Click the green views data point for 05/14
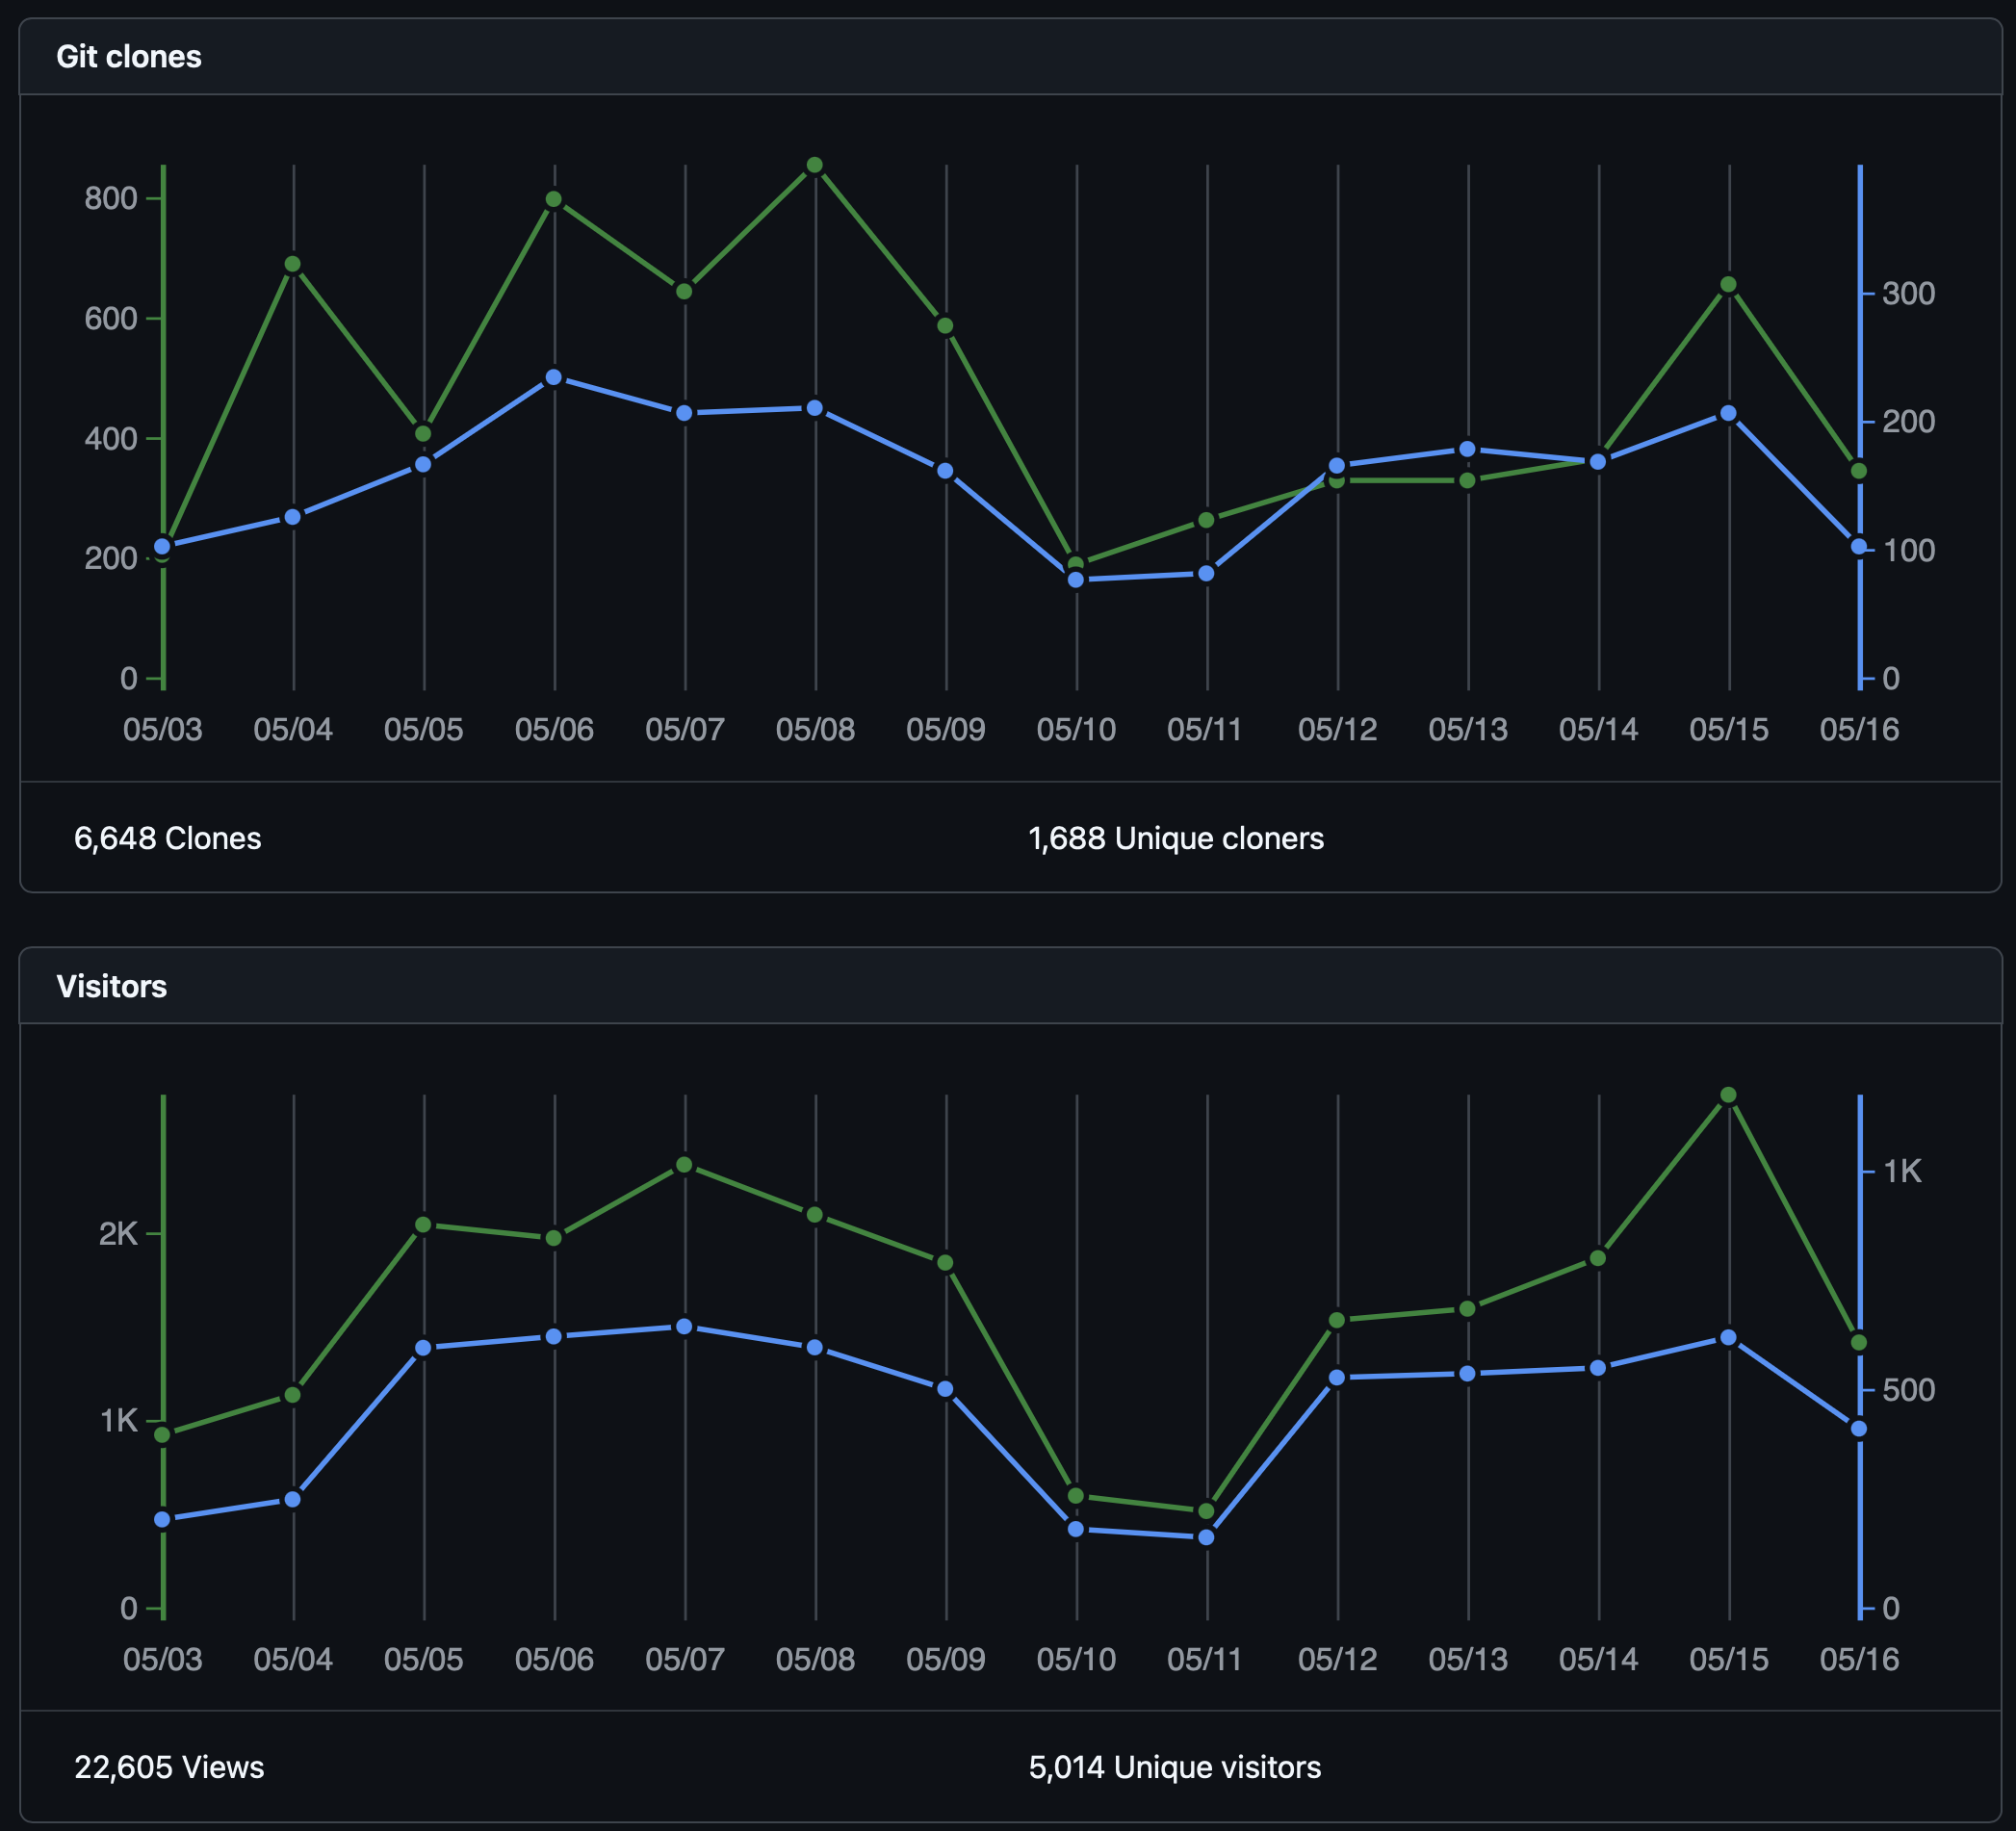The height and width of the screenshot is (1831, 2016). coord(1598,1258)
